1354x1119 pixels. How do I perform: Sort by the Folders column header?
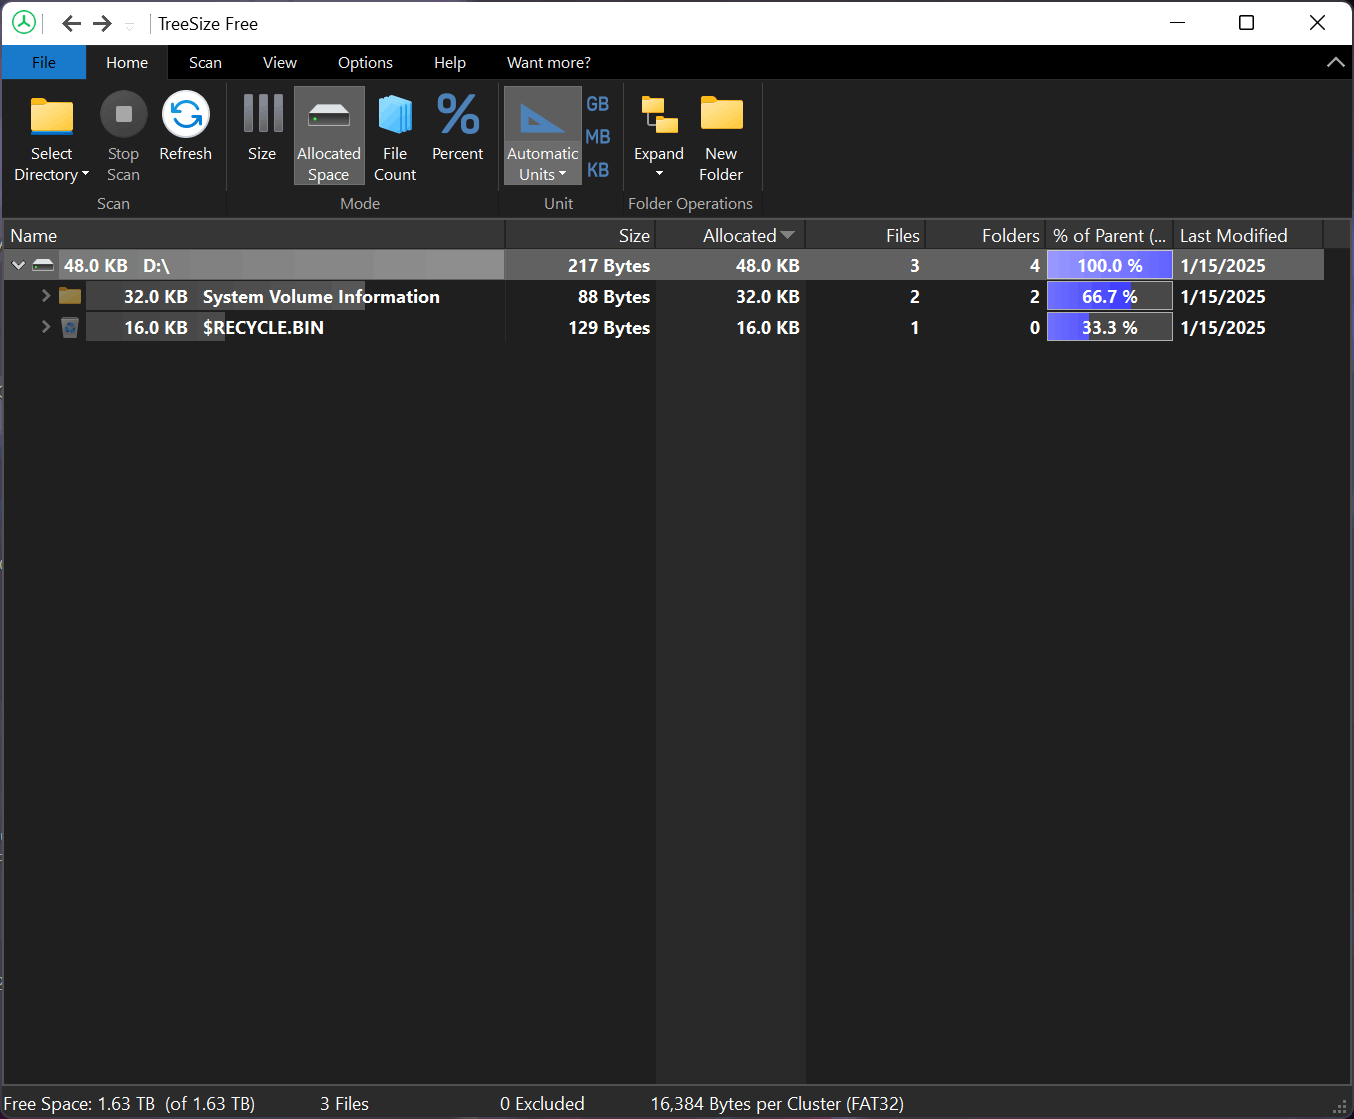point(986,236)
